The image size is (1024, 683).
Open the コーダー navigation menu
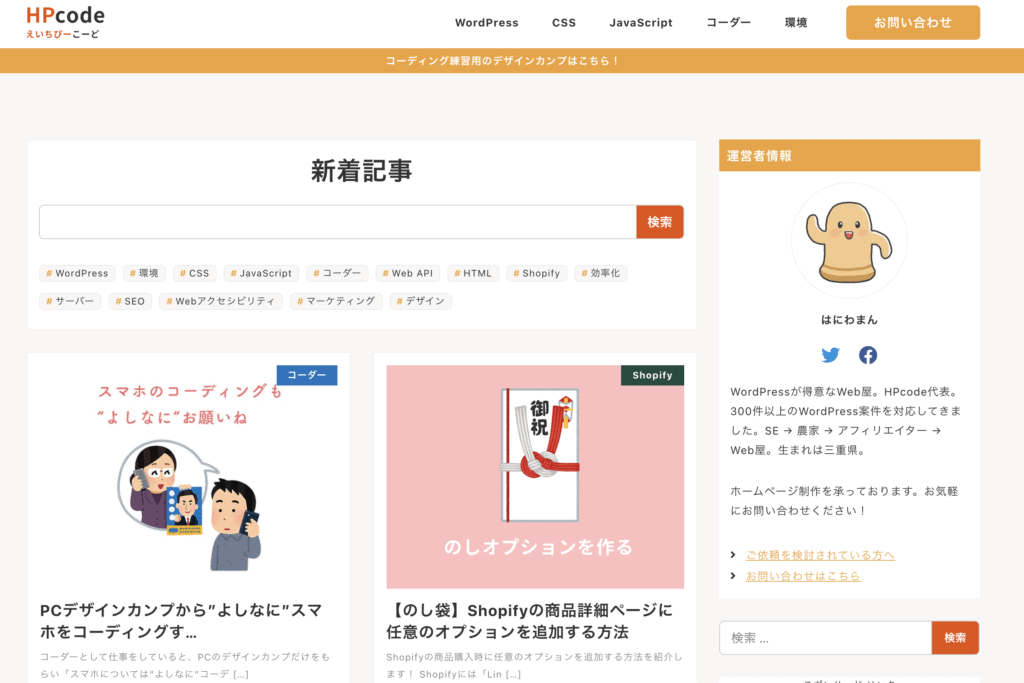pos(729,22)
